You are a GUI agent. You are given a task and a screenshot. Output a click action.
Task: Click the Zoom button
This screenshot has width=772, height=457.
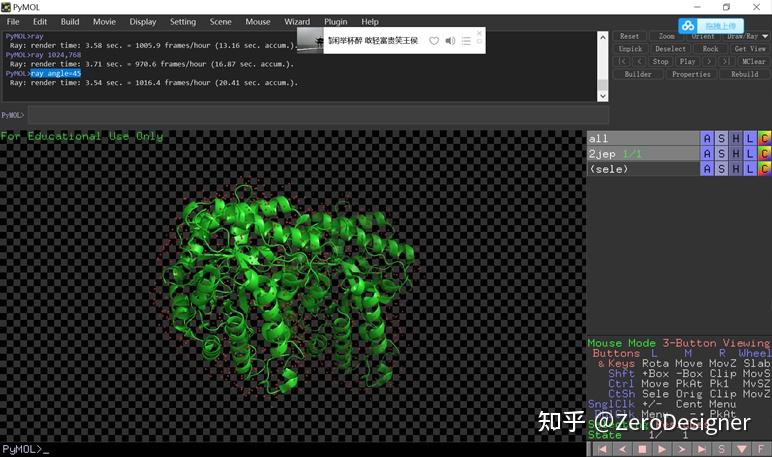pyautogui.click(x=667, y=36)
